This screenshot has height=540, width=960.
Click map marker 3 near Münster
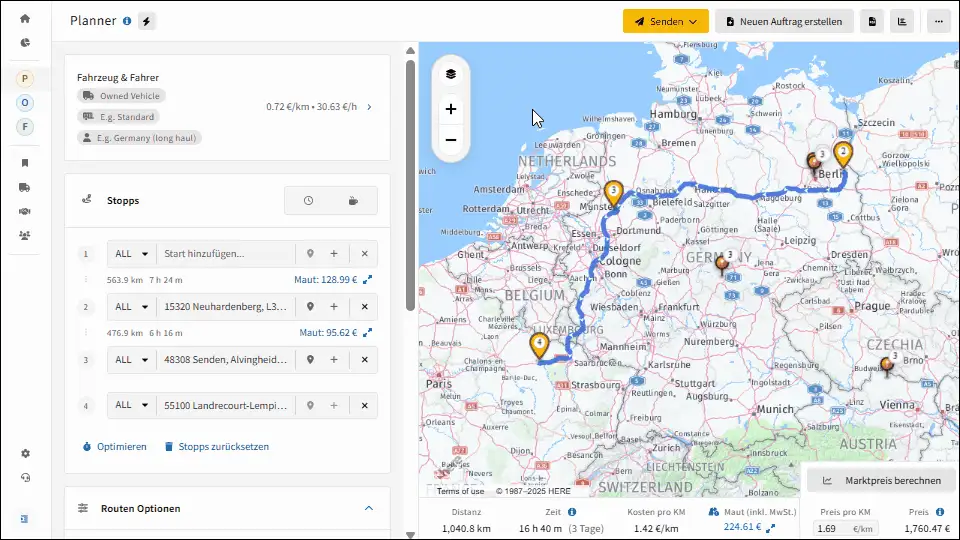pos(613,193)
